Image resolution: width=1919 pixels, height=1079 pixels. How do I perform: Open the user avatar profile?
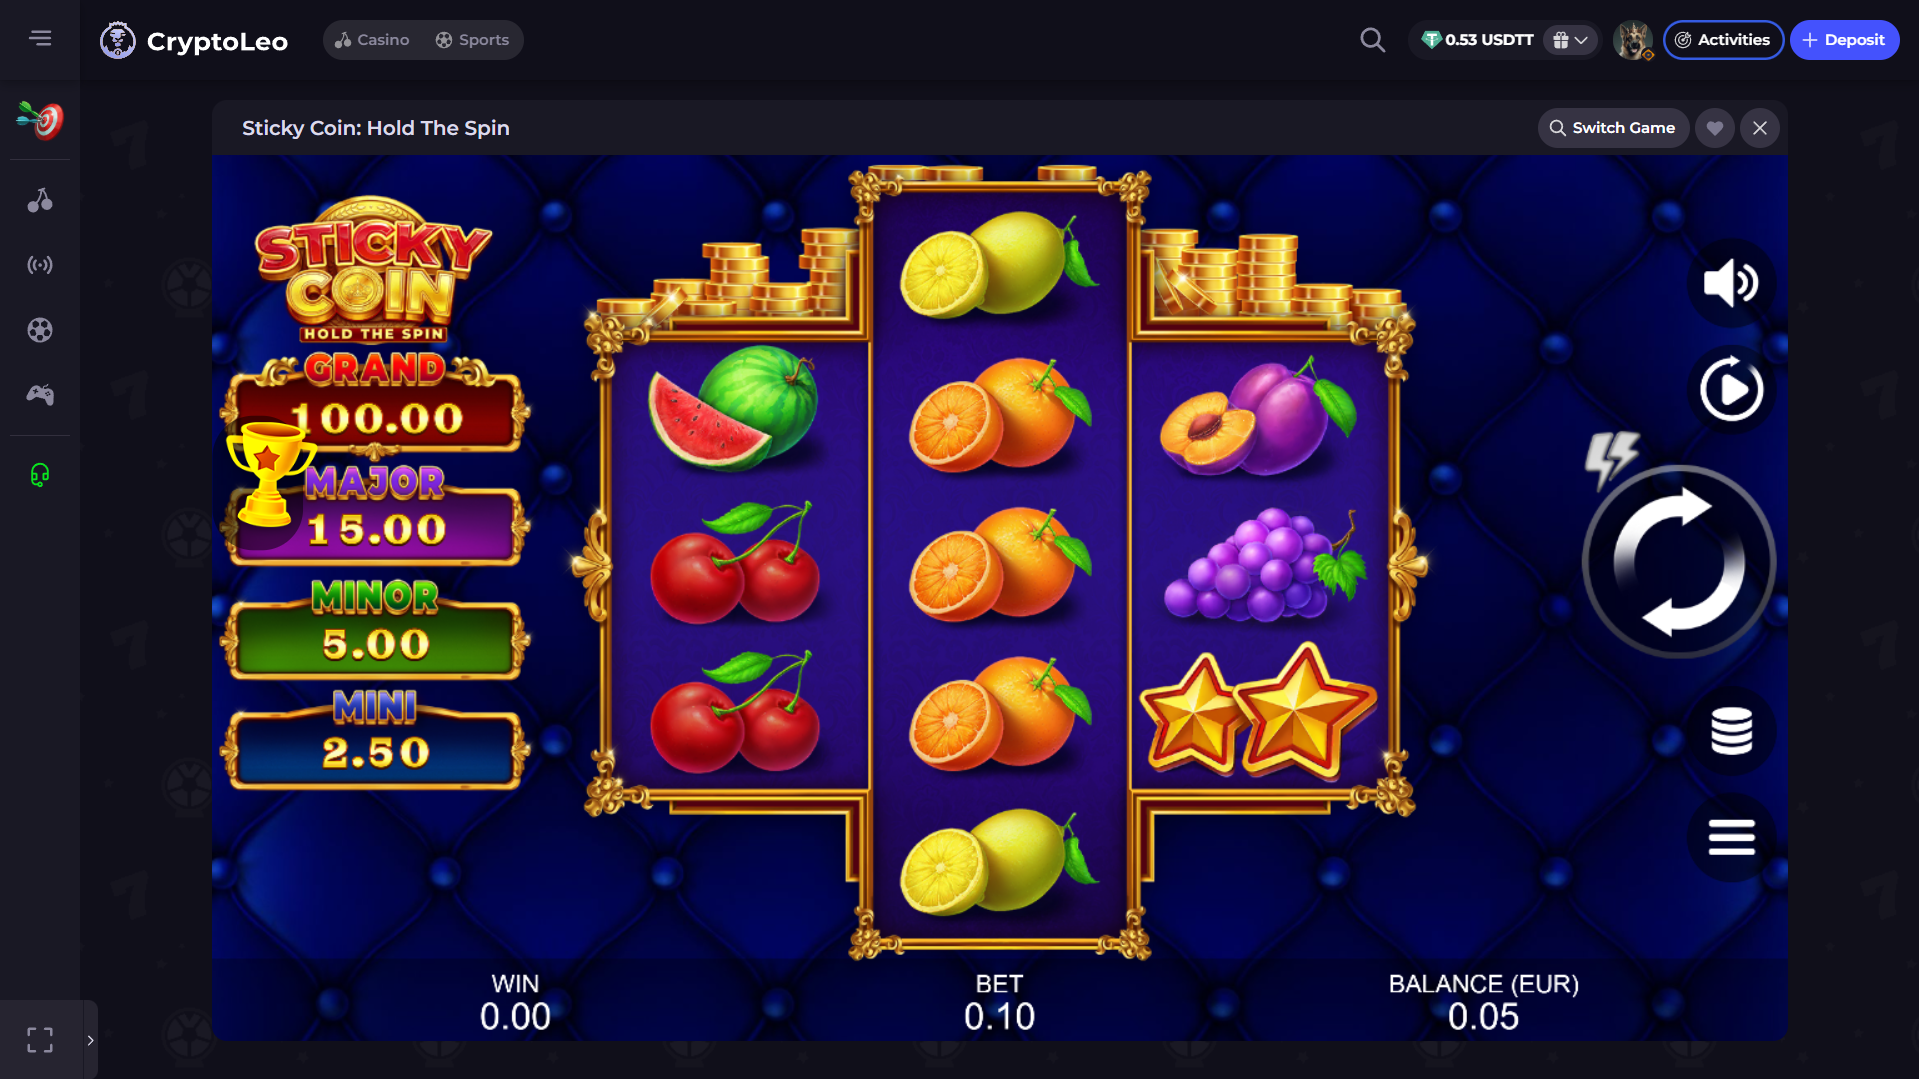pos(1632,40)
